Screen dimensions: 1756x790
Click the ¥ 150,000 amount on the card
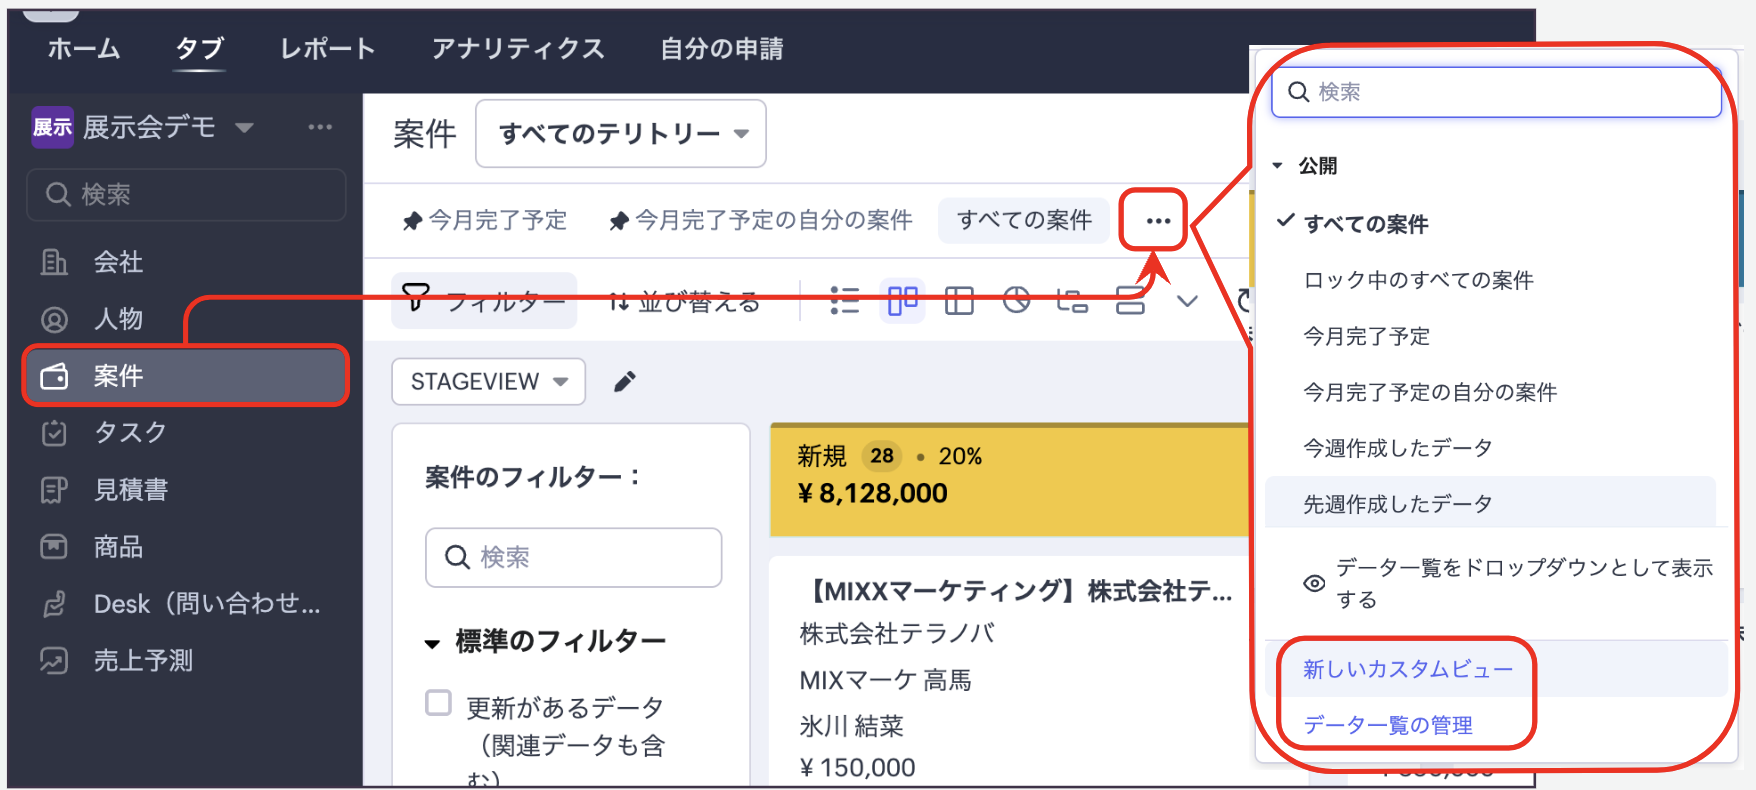click(x=858, y=767)
